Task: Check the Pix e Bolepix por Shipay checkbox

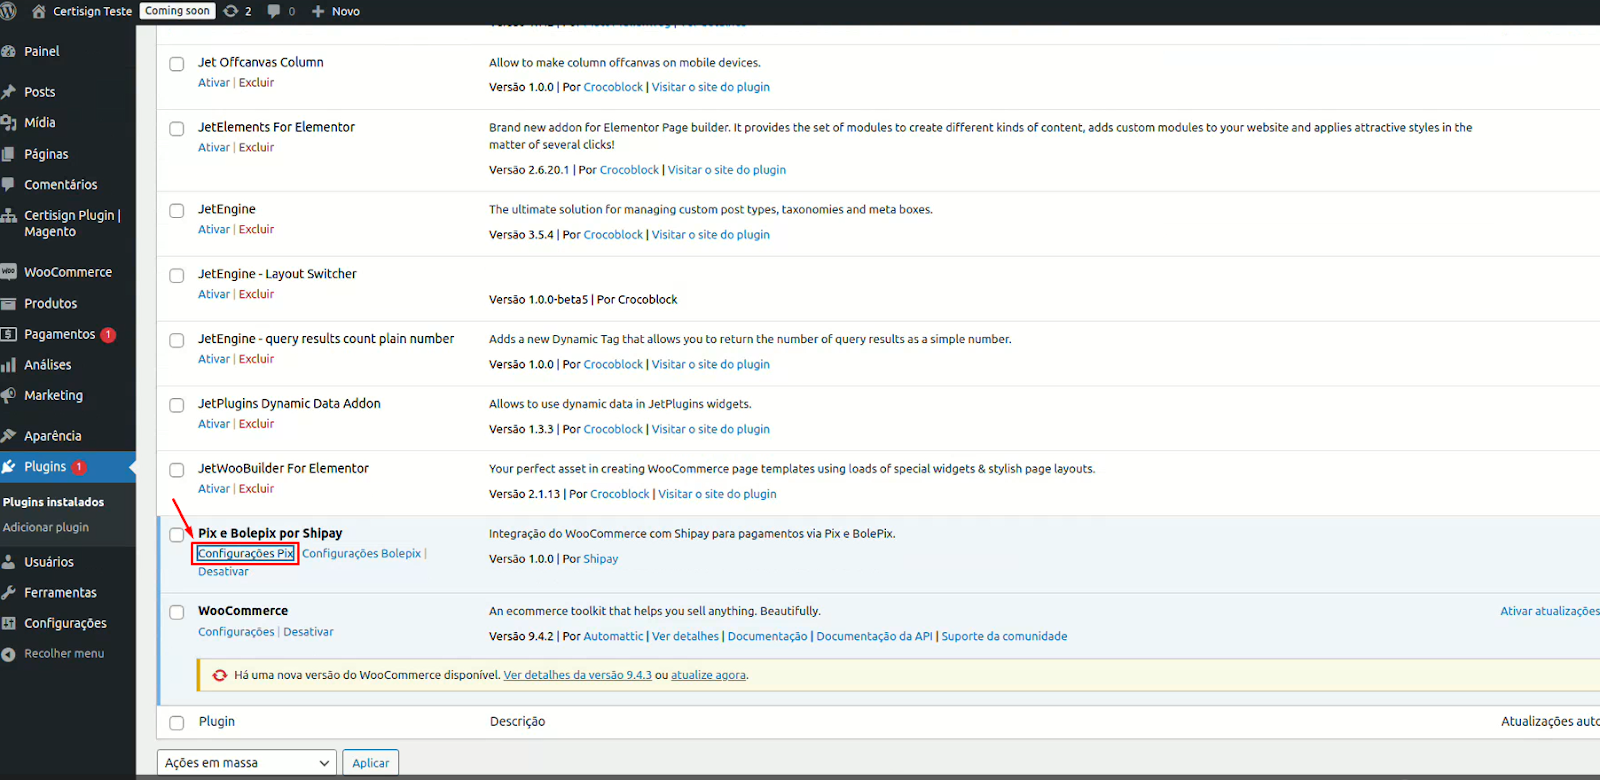Action: pyautogui.click(x=177, y=535)
